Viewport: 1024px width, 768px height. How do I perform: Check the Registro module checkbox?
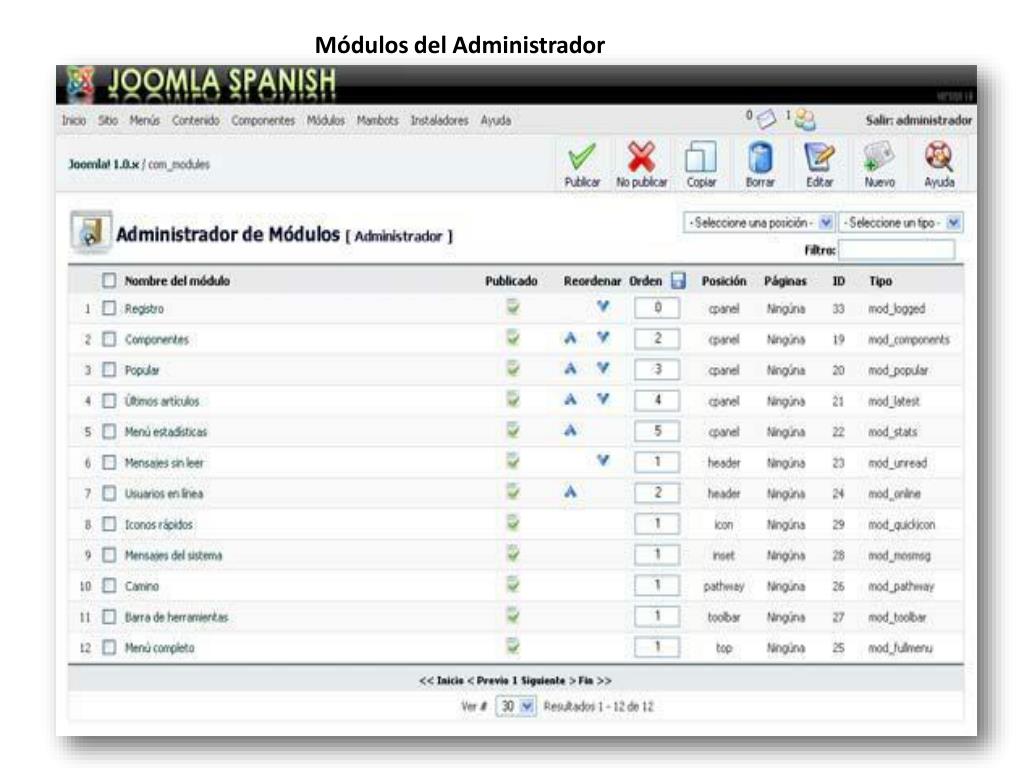point(109,308)
